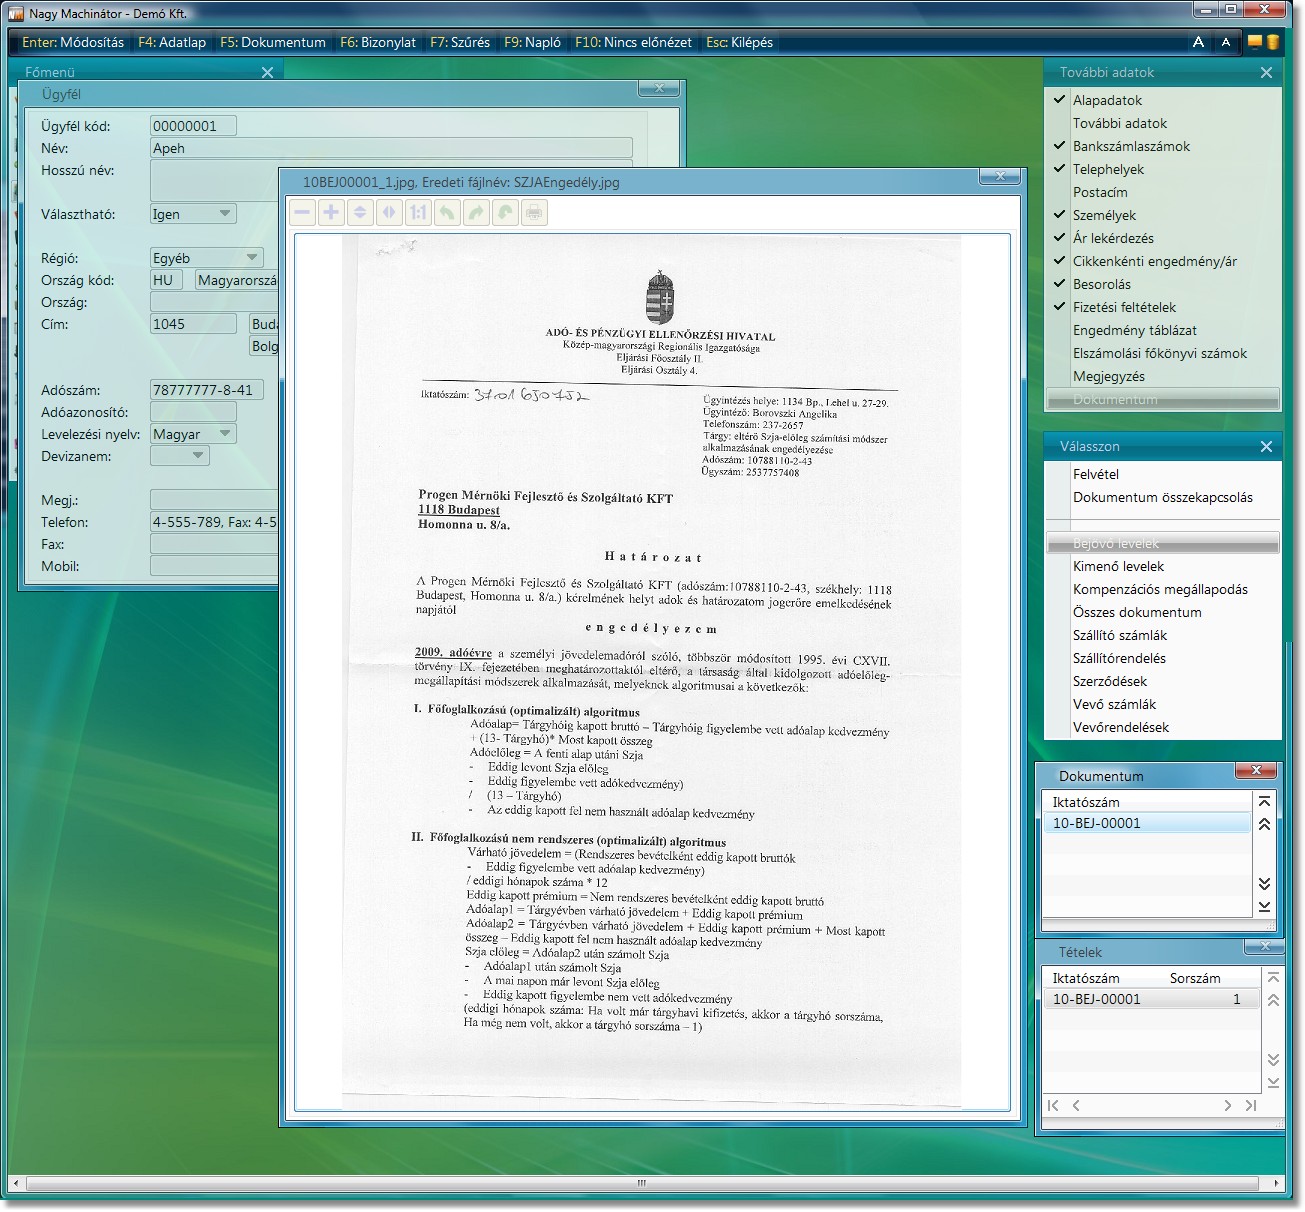Screen dimensions: 1305x1212
Task: Select F5: Dokumentum in the top bar
Action: point(273,42)
